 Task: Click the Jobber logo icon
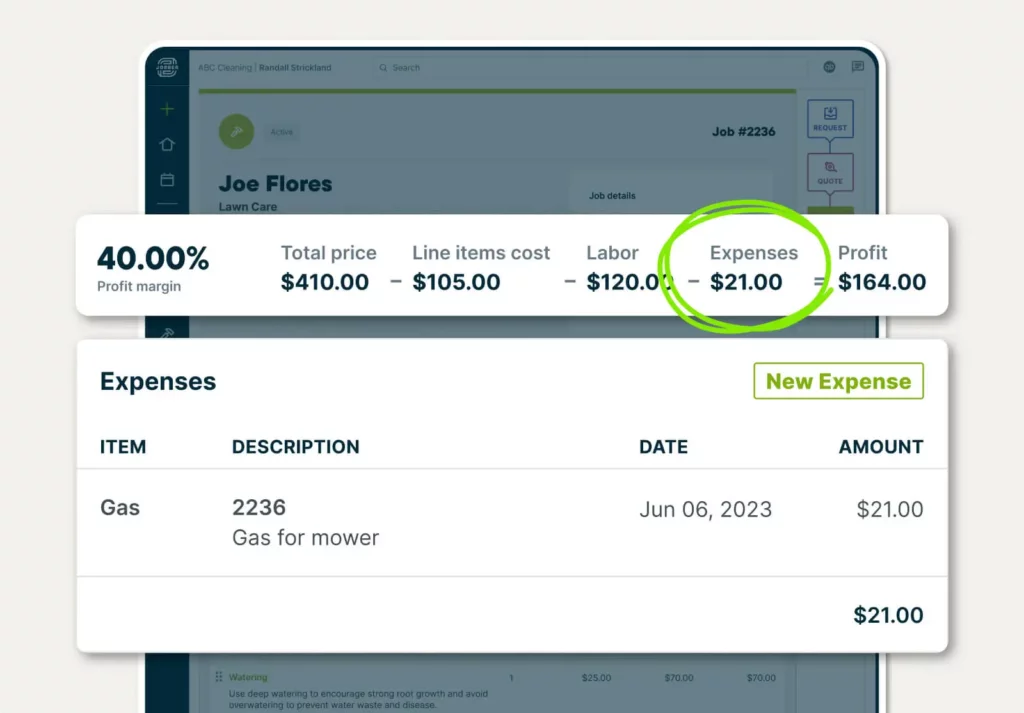[x=167, y=68]
